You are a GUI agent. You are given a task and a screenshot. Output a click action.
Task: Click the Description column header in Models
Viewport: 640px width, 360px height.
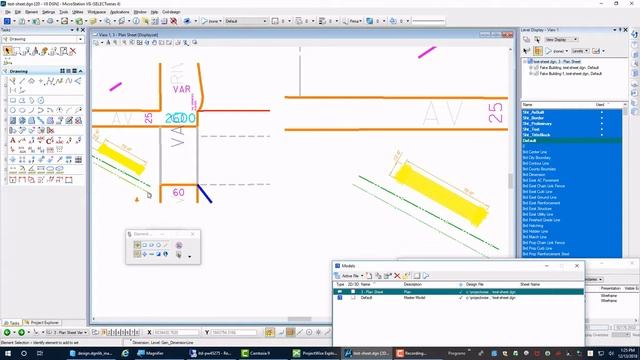(413, 284)
